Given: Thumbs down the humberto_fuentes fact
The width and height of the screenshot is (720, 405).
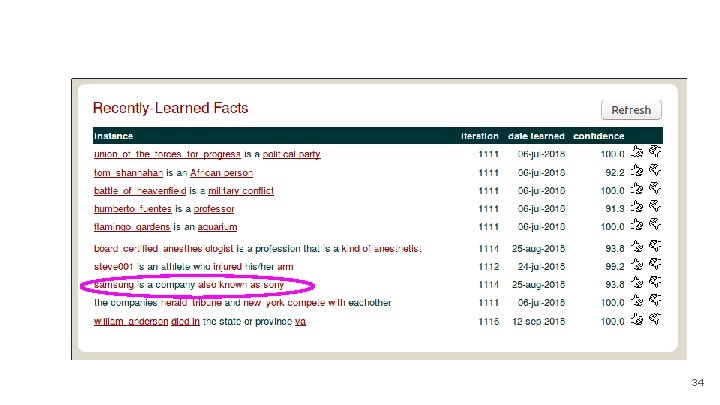Looking at the screenshot, I should pos(655,207).
